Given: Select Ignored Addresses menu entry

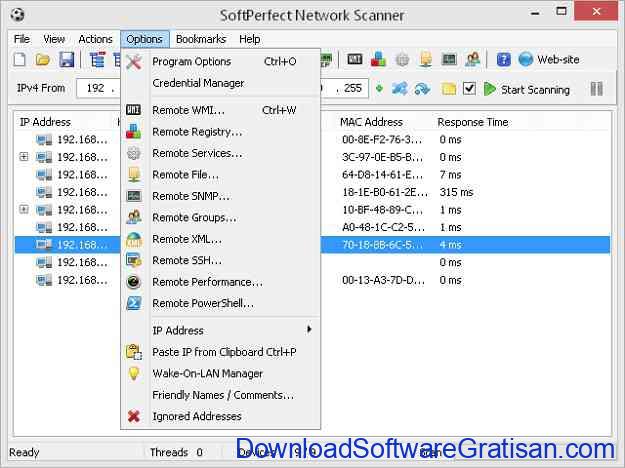Looking at the screenshot, I should pyautogui.click(x=220, y=416).
